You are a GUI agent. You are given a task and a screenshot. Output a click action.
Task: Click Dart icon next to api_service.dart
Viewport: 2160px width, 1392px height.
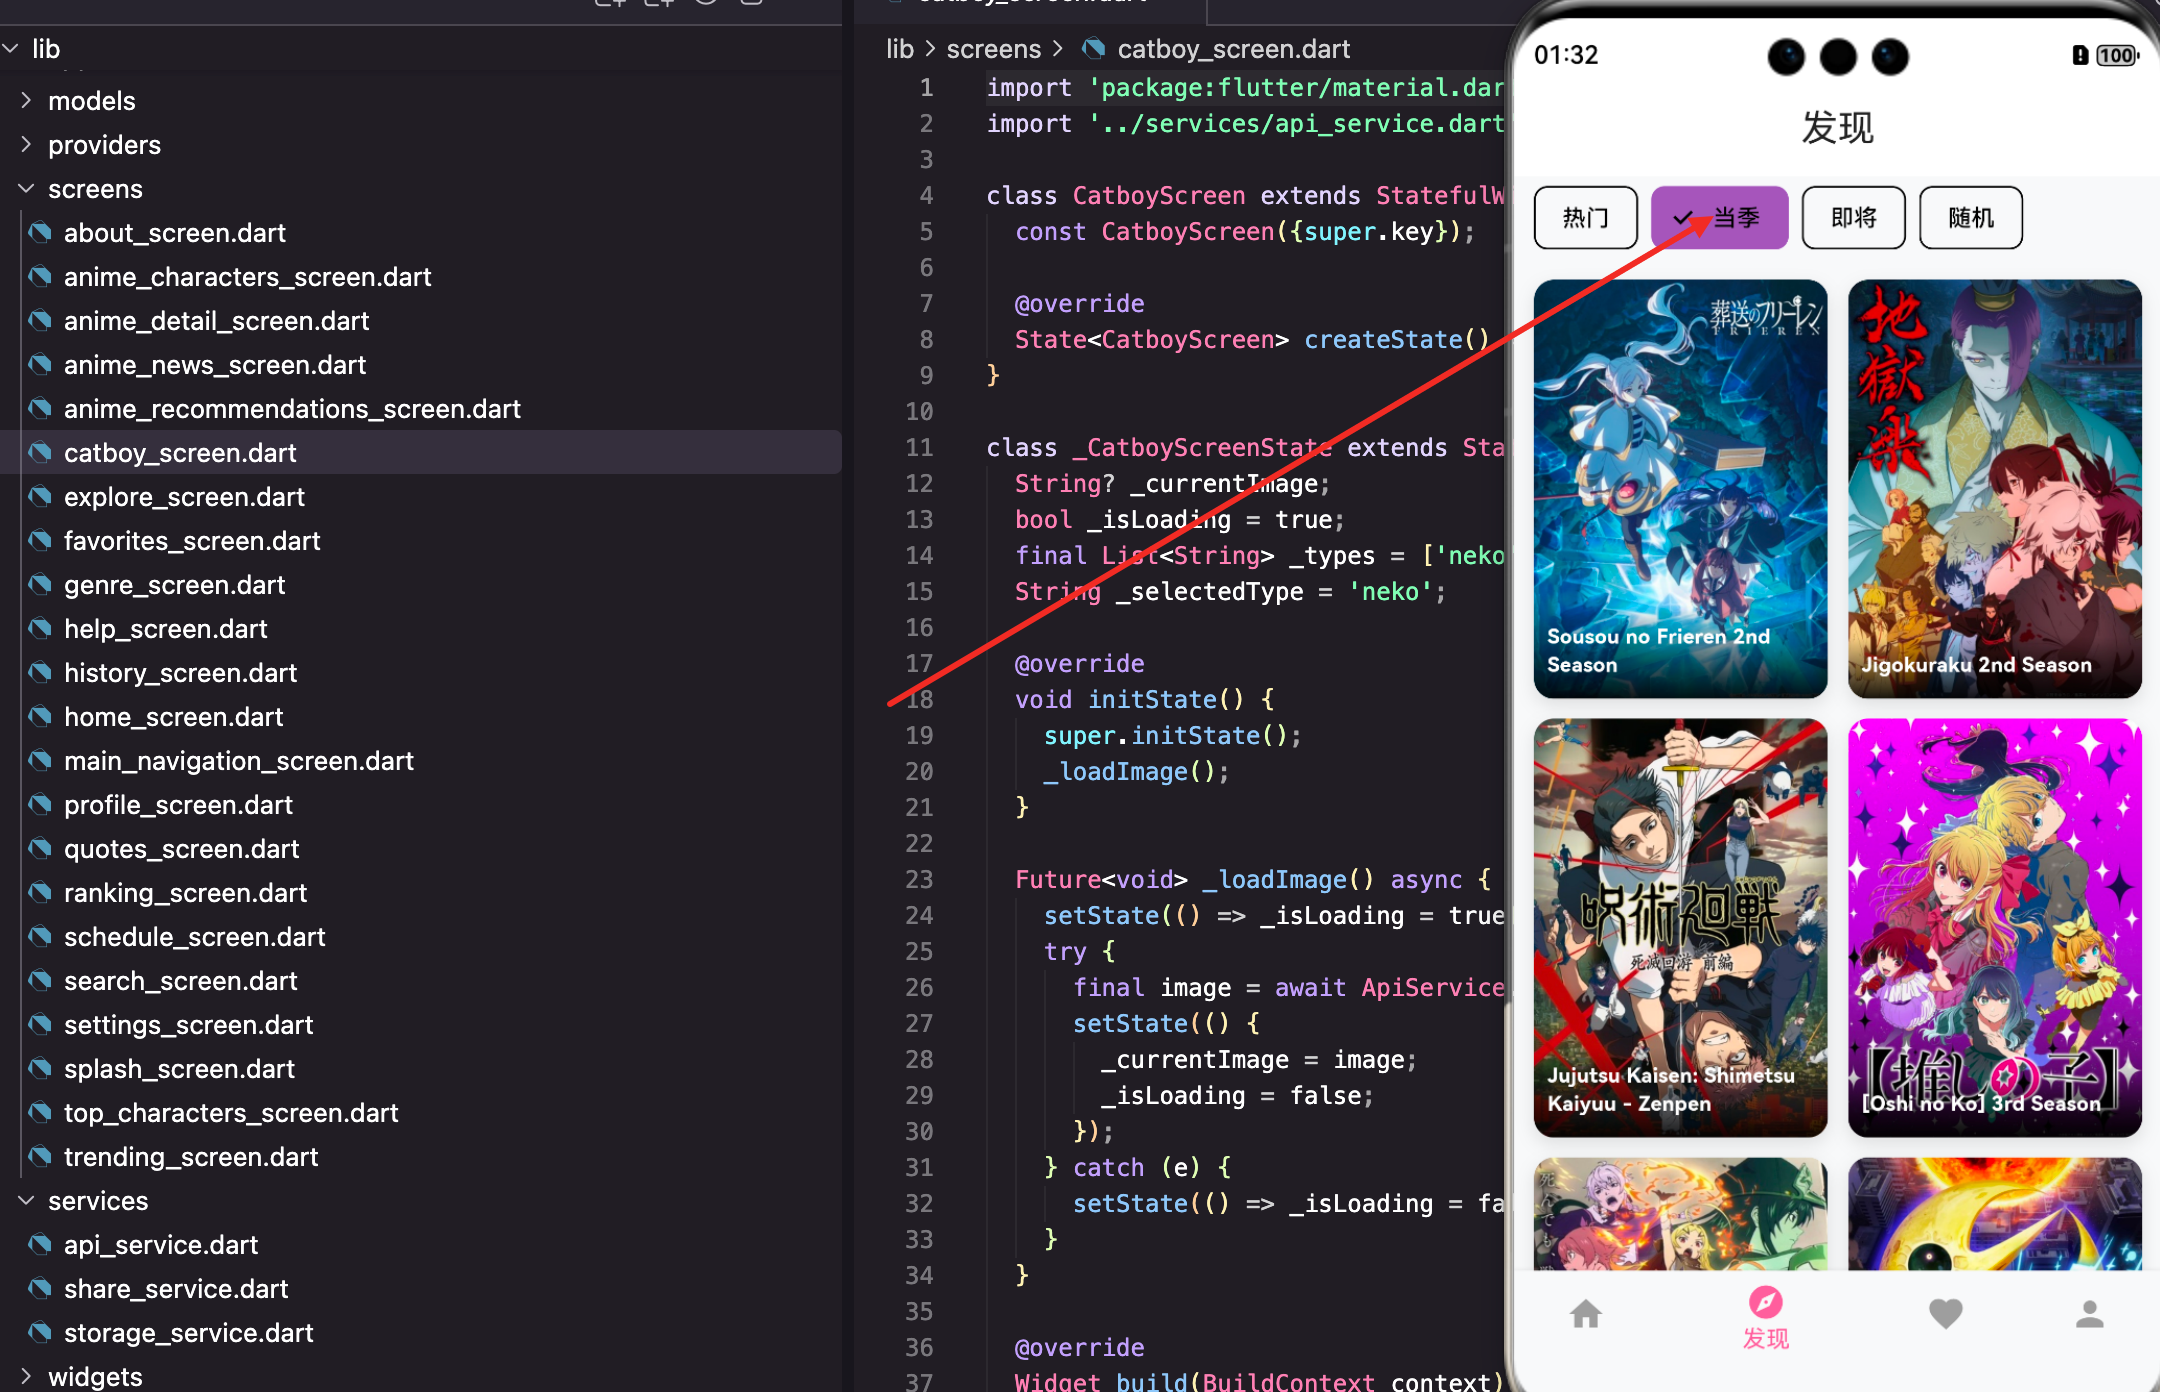point(40,1245)
